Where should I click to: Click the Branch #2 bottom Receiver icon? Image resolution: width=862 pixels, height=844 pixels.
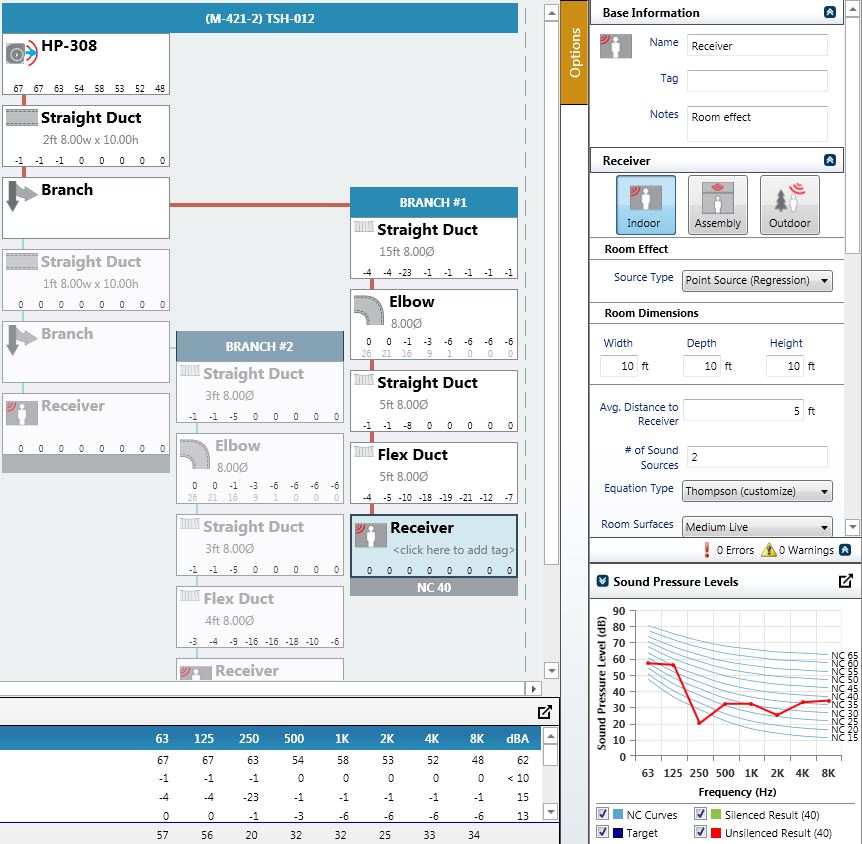click(196, 673)
